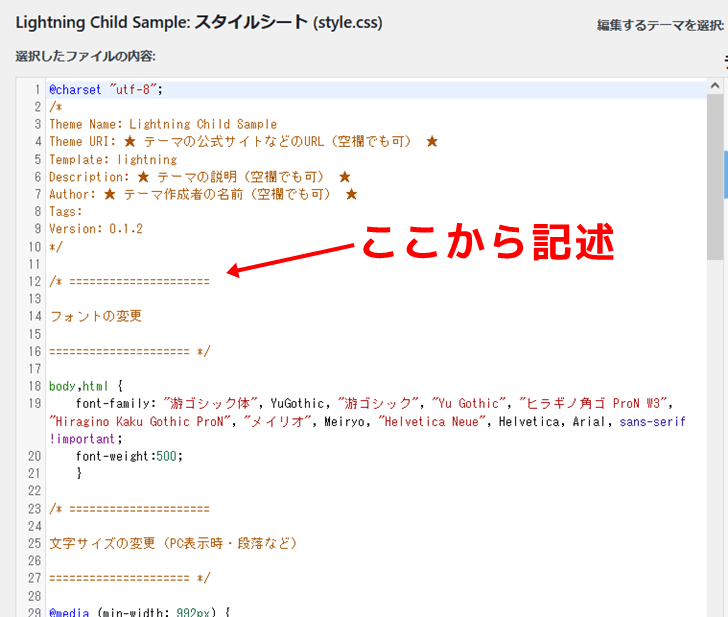
Task: Click line 1 '@charset "utf-8";'
Action: click(106, 90)
